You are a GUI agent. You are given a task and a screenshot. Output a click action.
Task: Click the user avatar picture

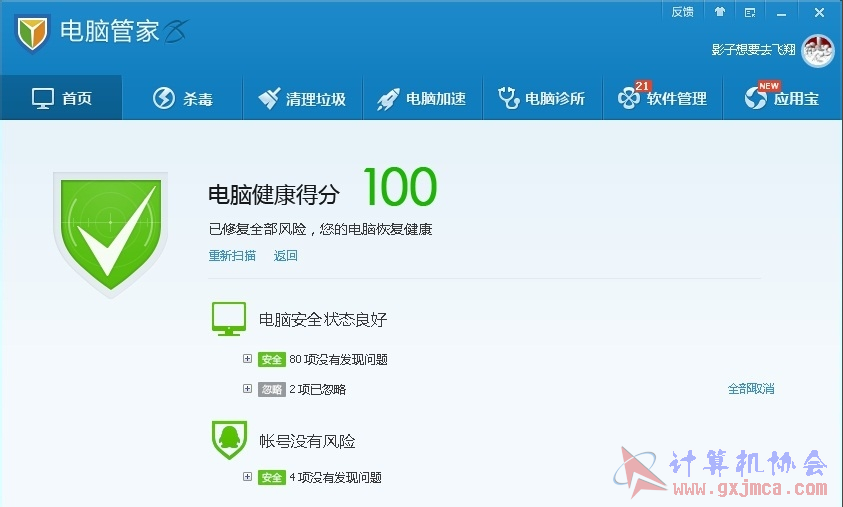click(x=817, y=51)
